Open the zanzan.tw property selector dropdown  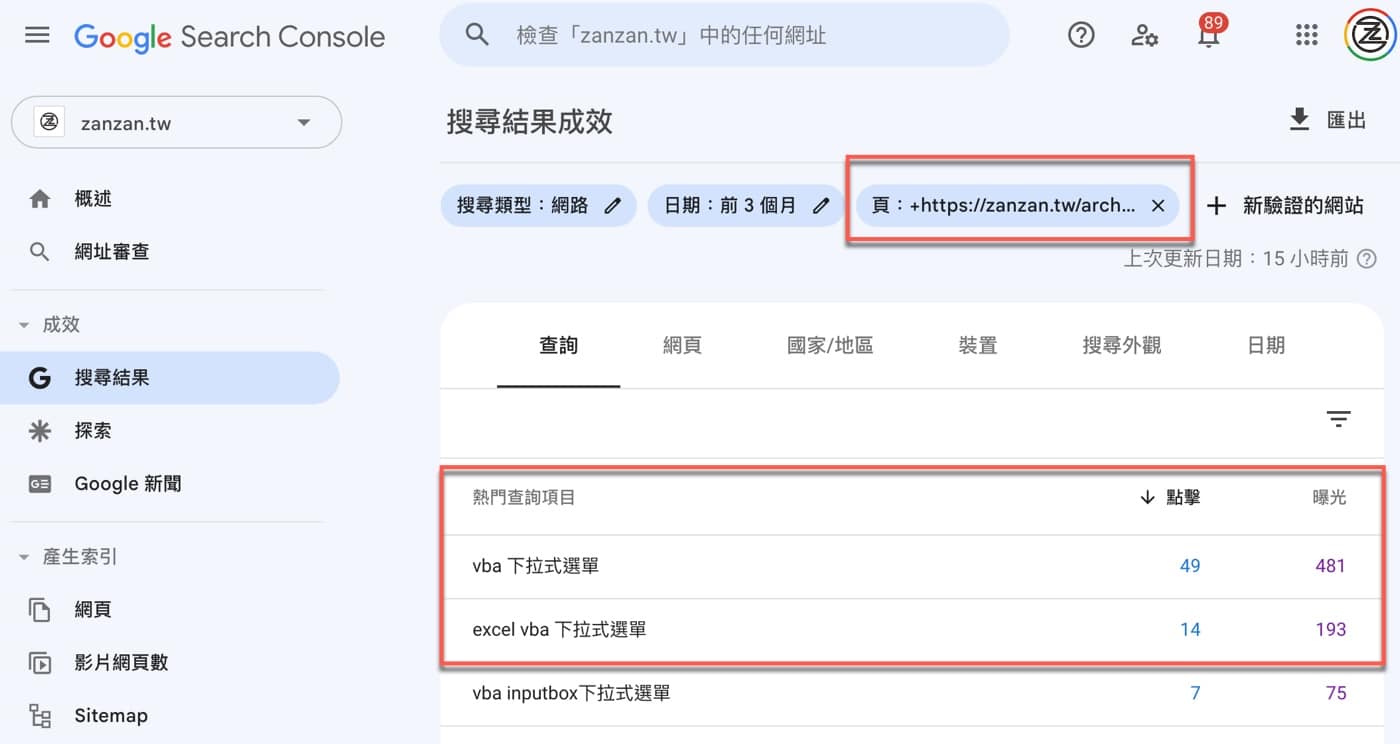(x=176, y=123)
